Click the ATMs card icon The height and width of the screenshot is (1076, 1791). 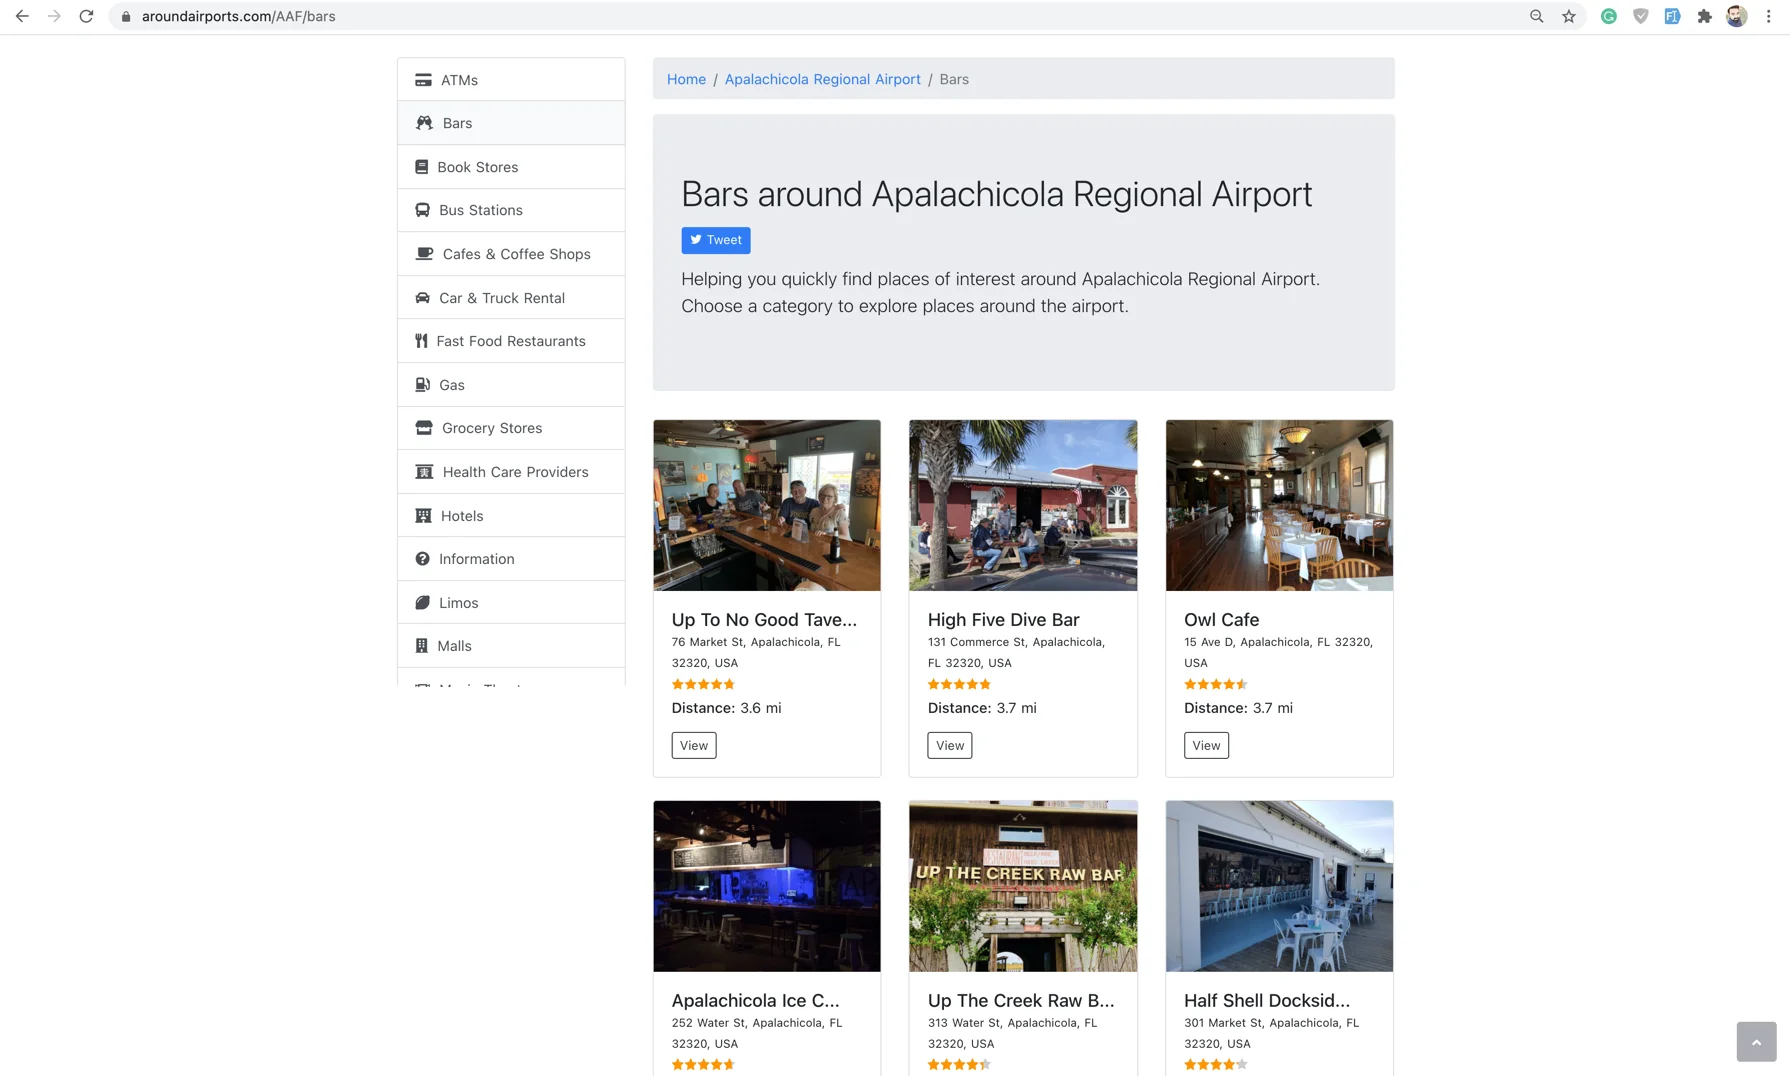423,80
